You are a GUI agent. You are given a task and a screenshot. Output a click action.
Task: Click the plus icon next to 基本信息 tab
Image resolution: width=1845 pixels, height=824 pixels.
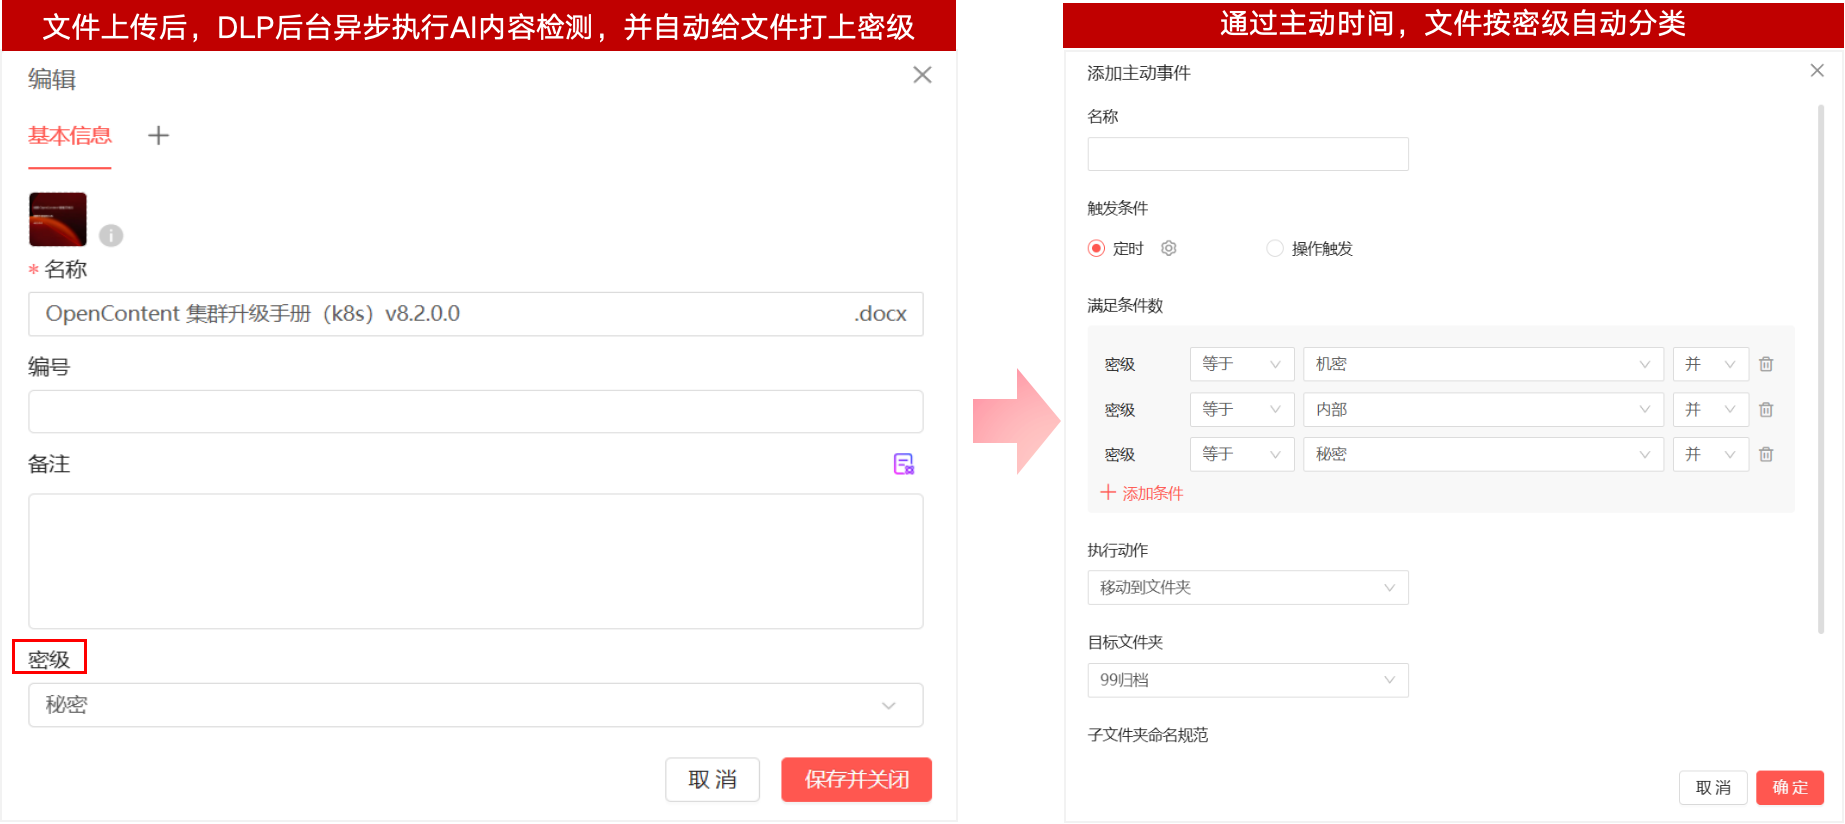click(x=158, y=136)
